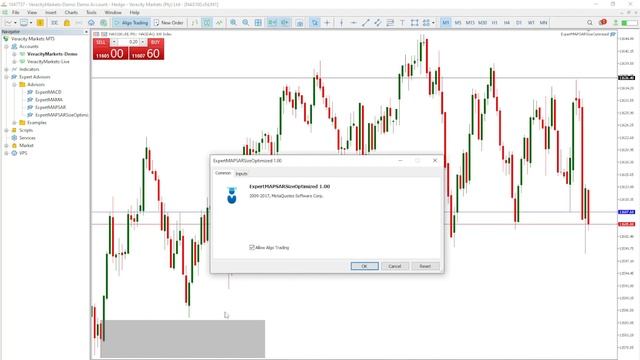This screenshot has height=360, width=640.
Task: Open the File menu
Action: click(x=16, y=13)
